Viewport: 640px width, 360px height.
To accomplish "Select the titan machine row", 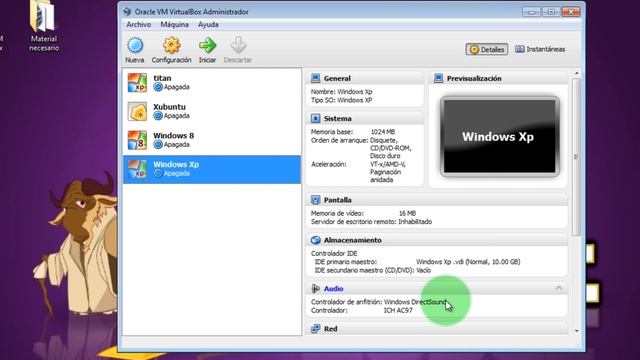I will click(x=212, y=82).
